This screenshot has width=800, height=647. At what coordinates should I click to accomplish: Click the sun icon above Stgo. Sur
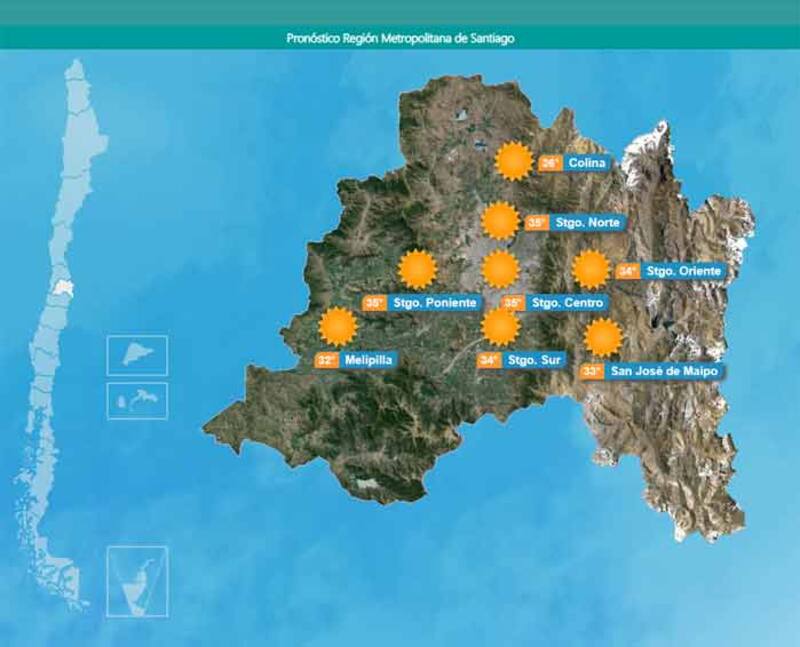click(500, 326)
